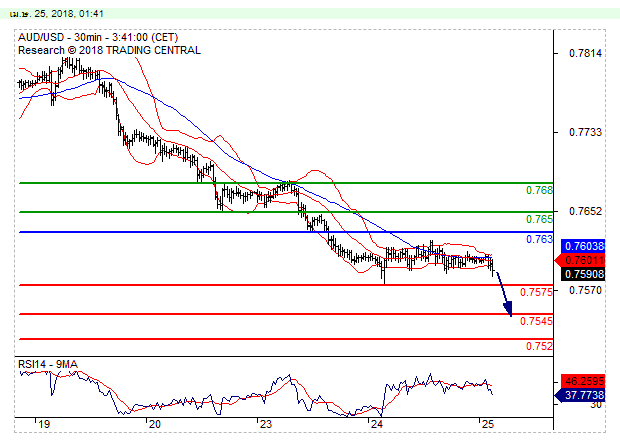620x446 pixels.
Task: Click the 0.7652 price axis label
Action: point(585,211)
